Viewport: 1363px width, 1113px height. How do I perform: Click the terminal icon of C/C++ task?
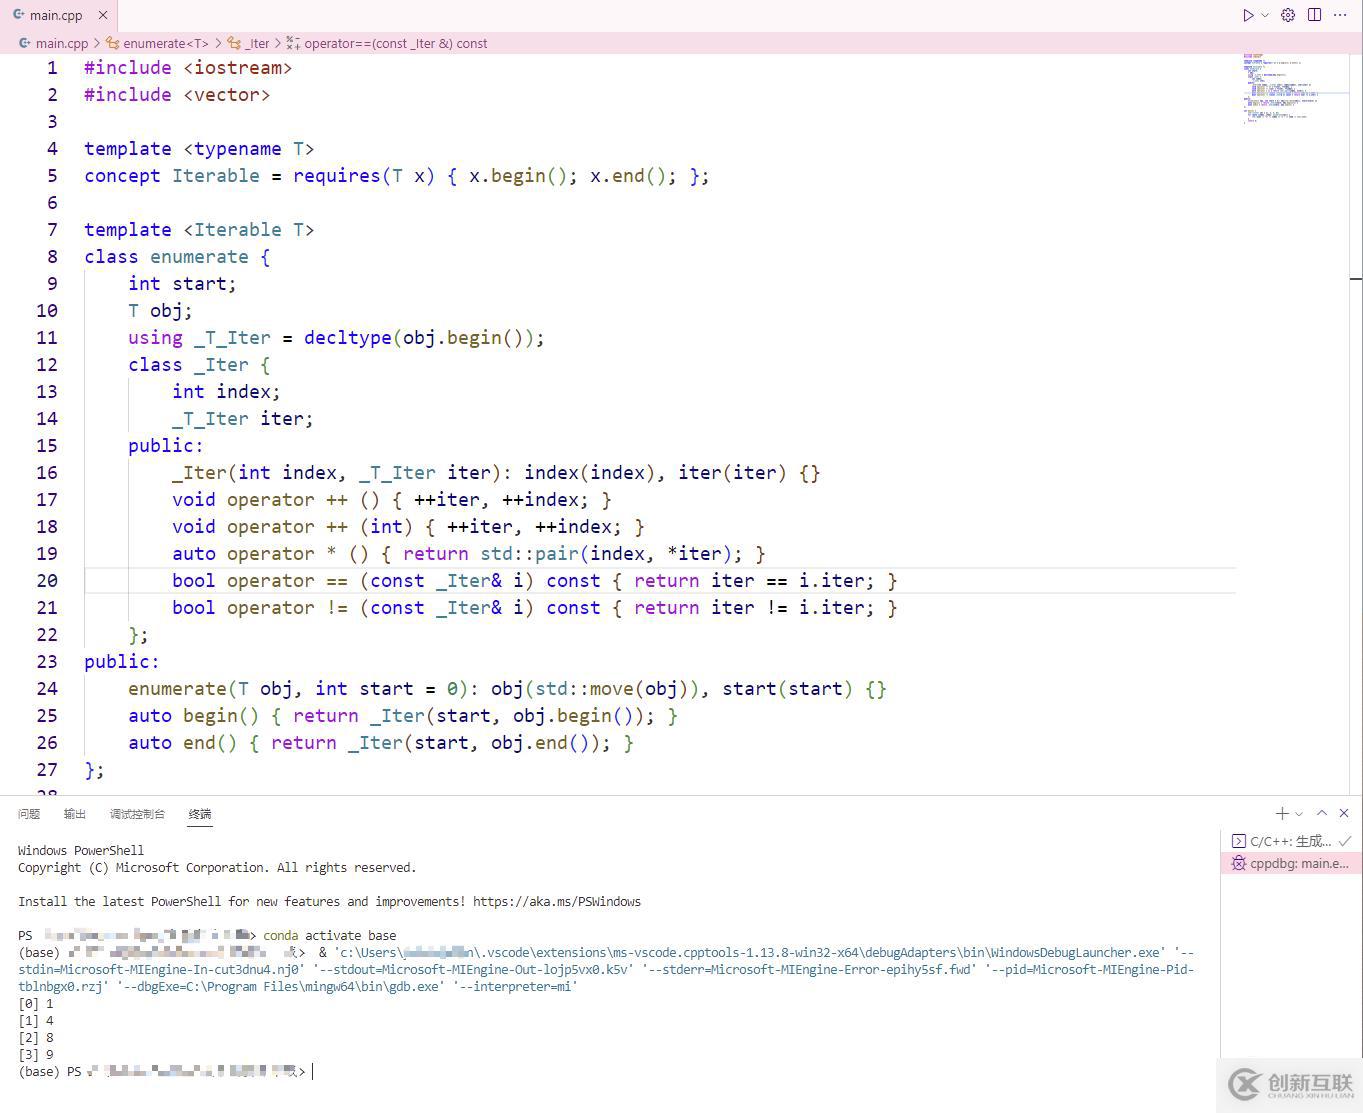(x=1239, y=841)
